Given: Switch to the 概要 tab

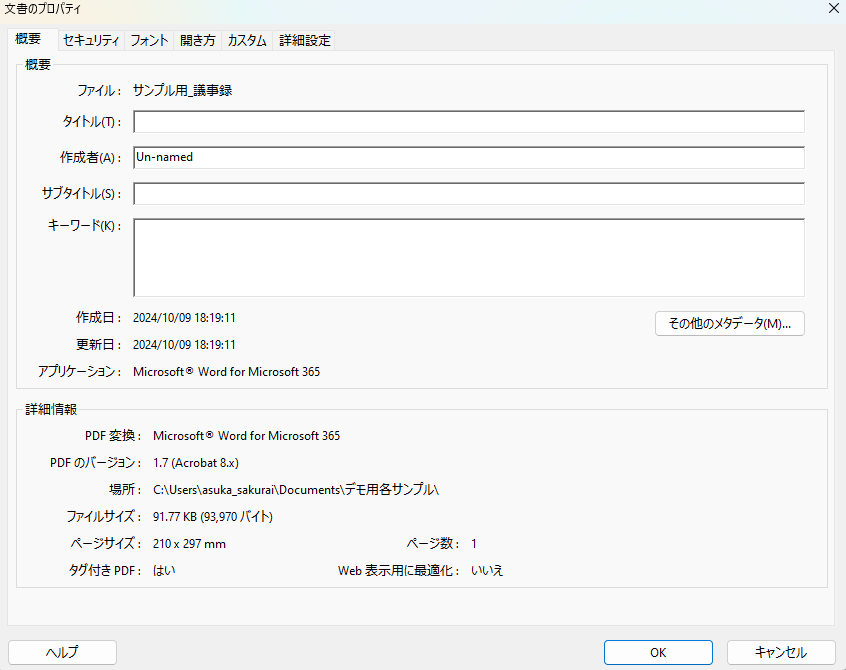Looking at the screenshot, I should (x=28, y=40).
